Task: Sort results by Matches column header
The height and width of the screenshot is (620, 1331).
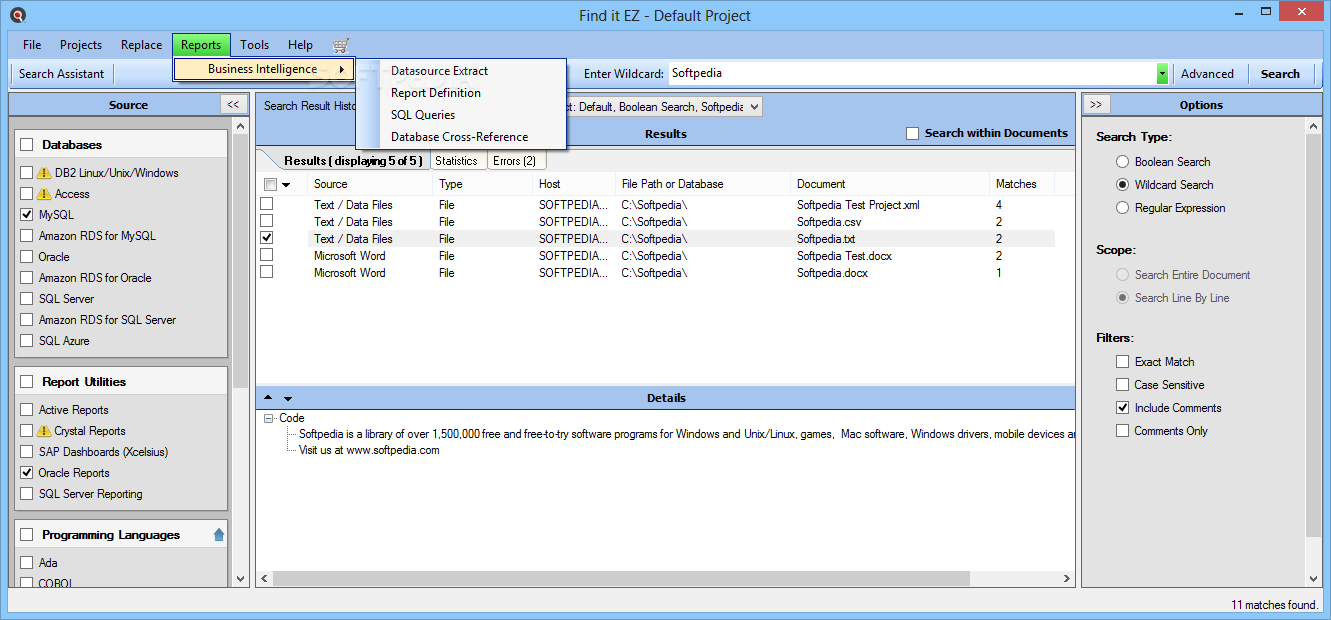Action: (x=1023, y=184)
